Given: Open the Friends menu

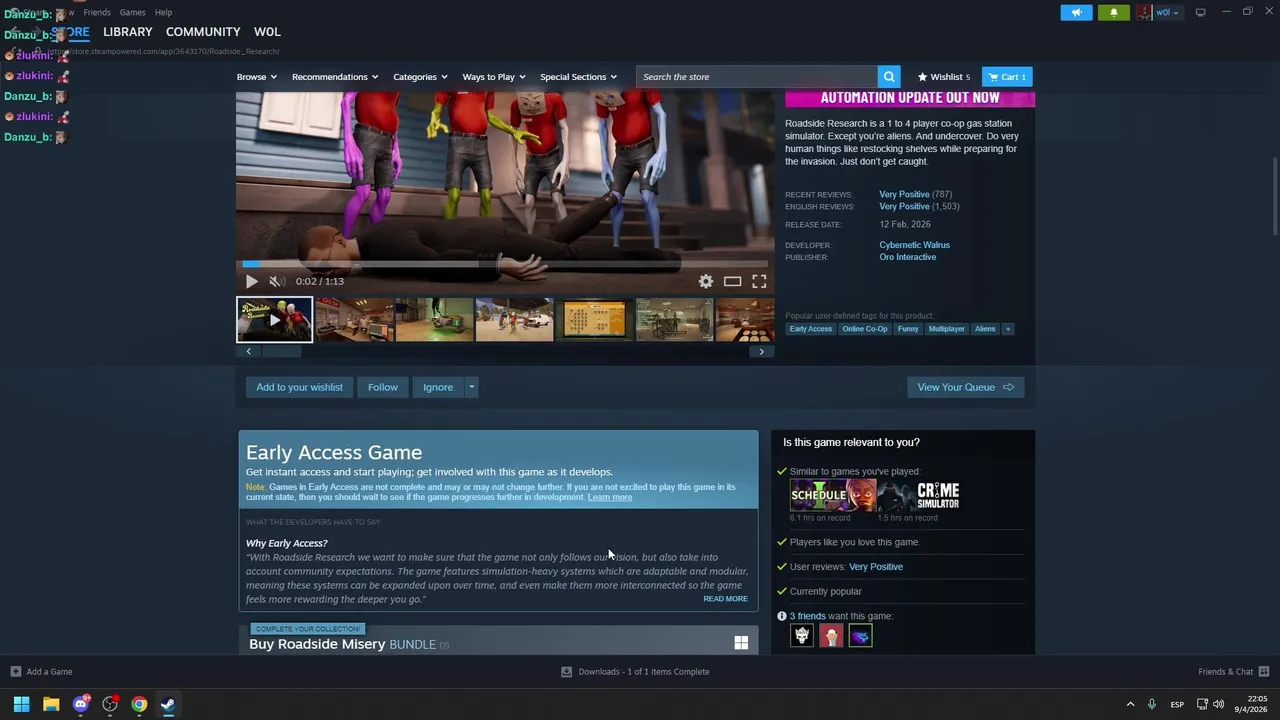Looking at the screenshot, I should [97, 12].
